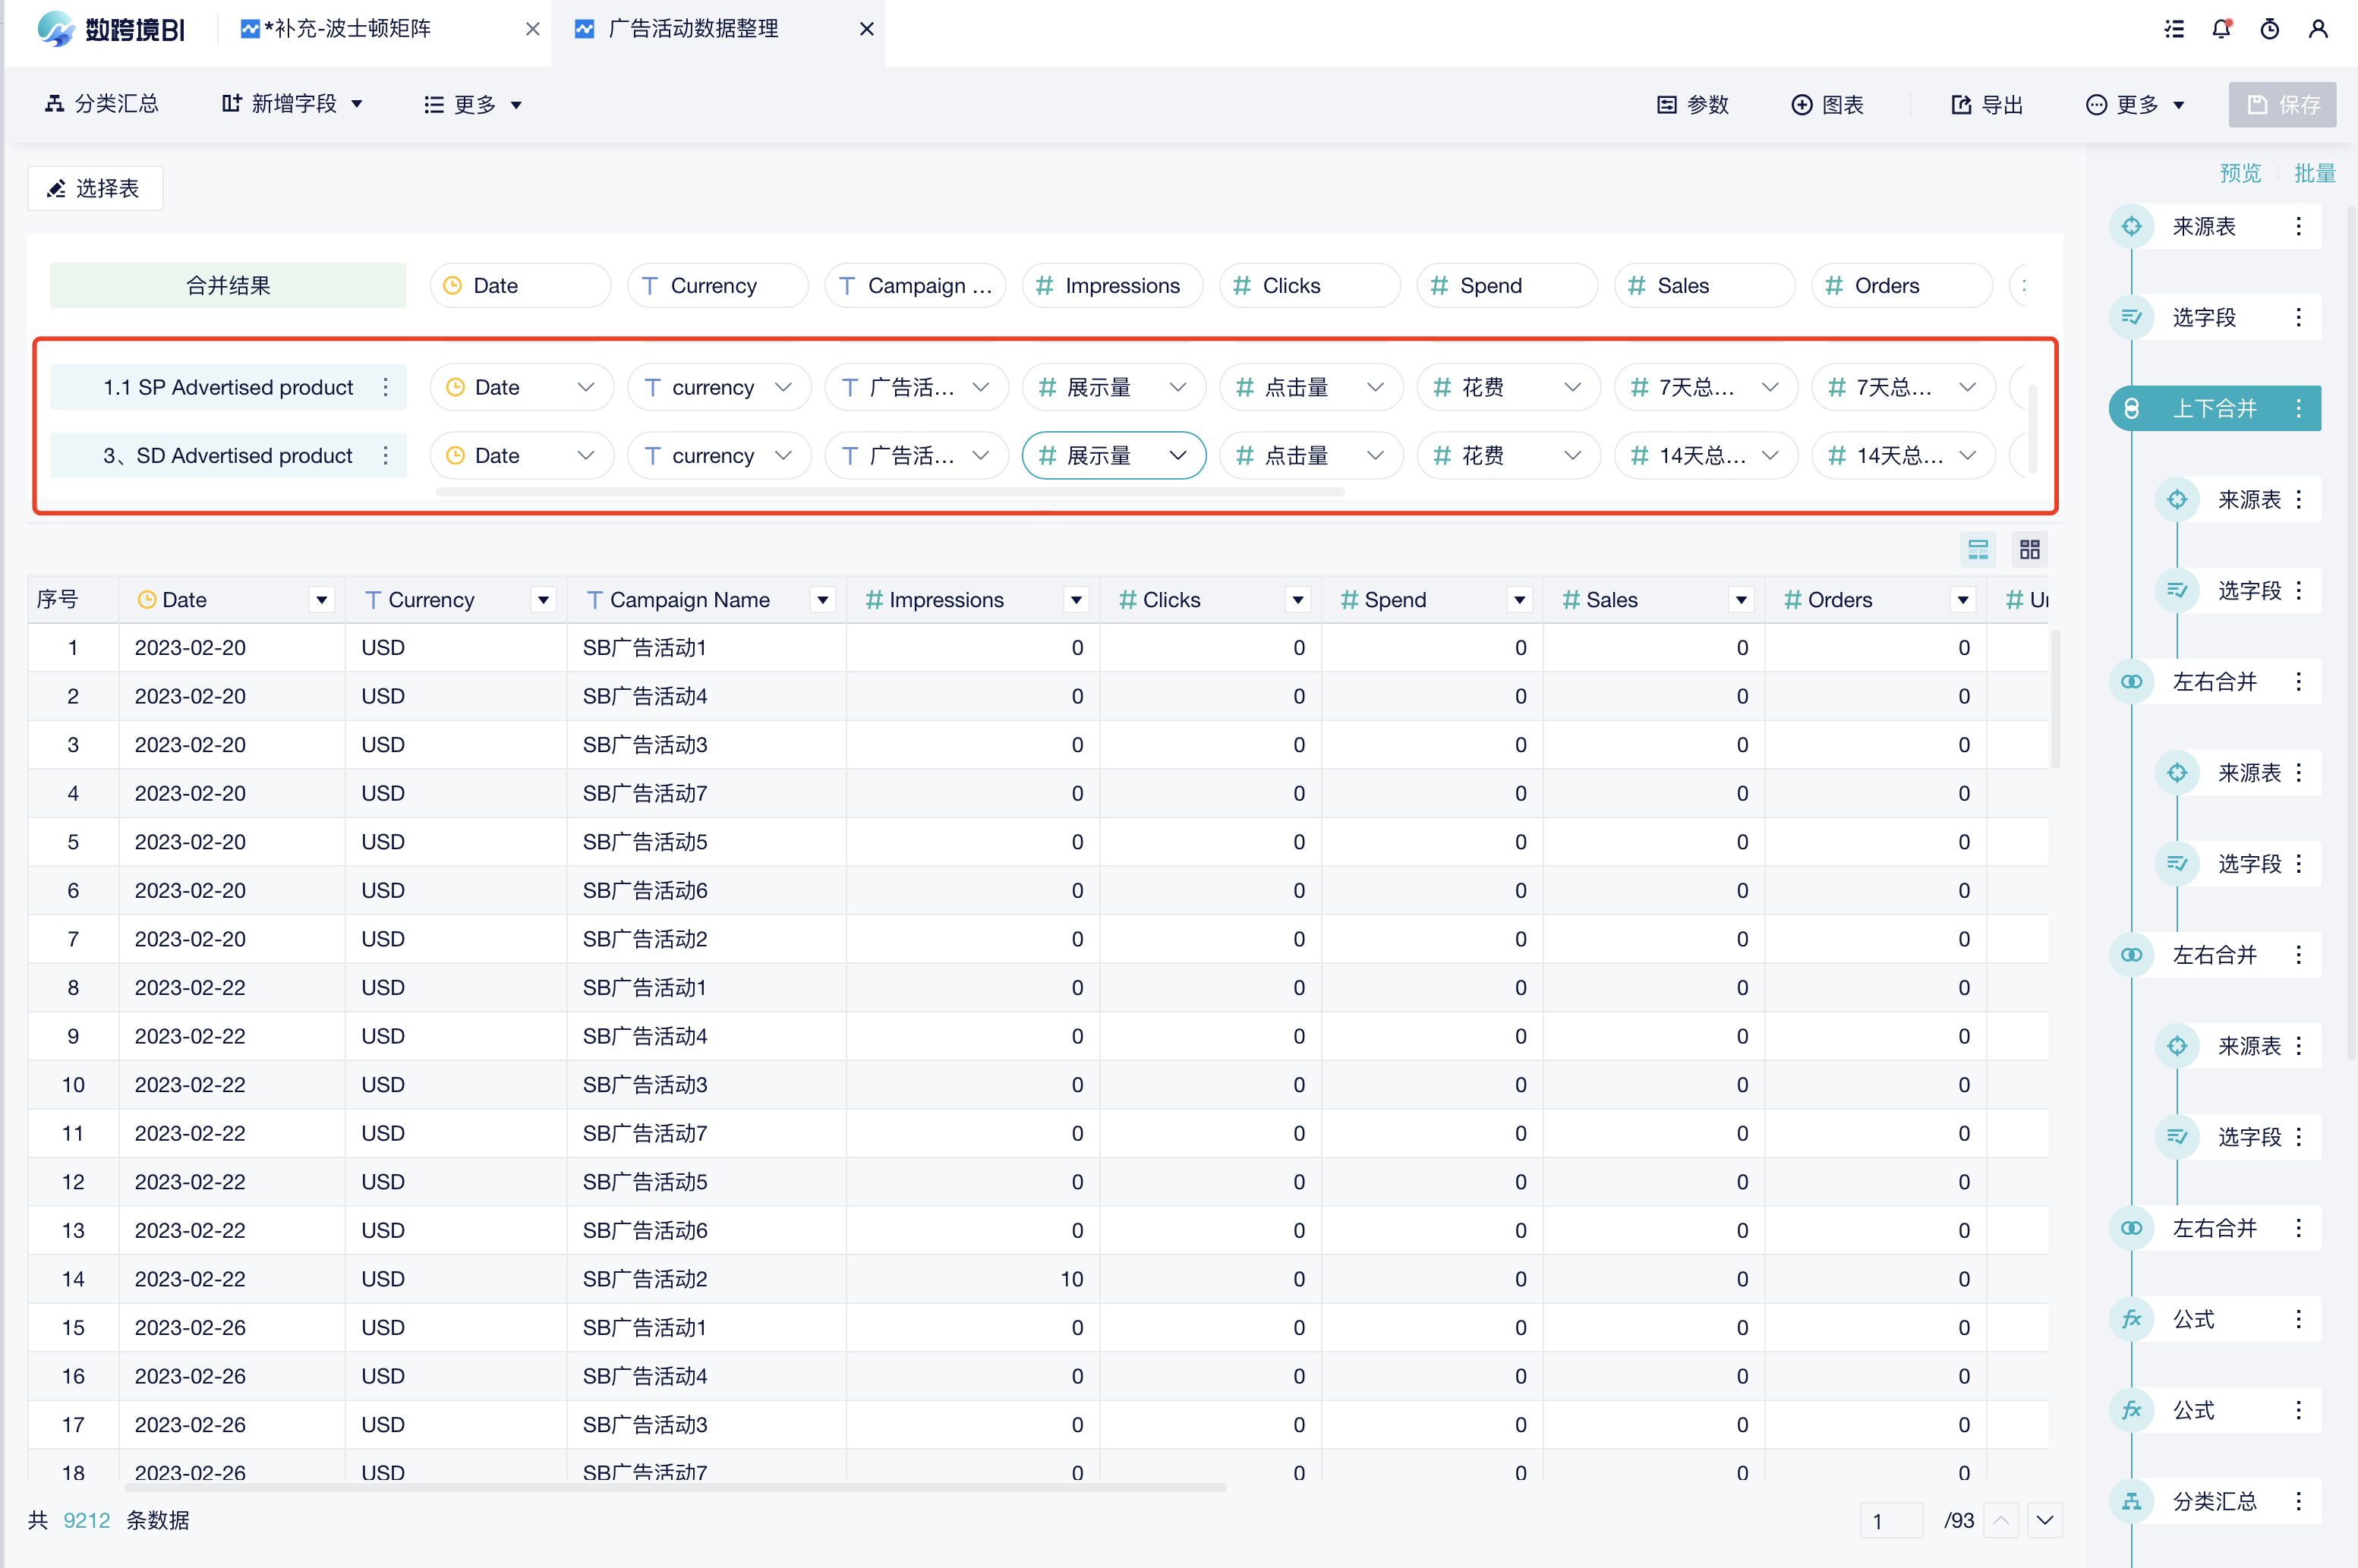
Task: Click the page number input field
Action: (x=1892, y=1520)
